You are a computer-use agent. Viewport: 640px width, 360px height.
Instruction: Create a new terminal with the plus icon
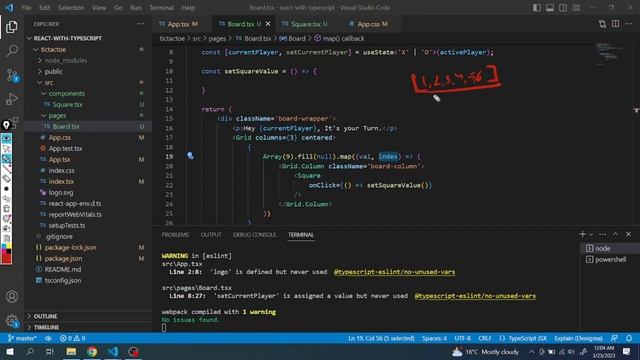coord(582,234)
